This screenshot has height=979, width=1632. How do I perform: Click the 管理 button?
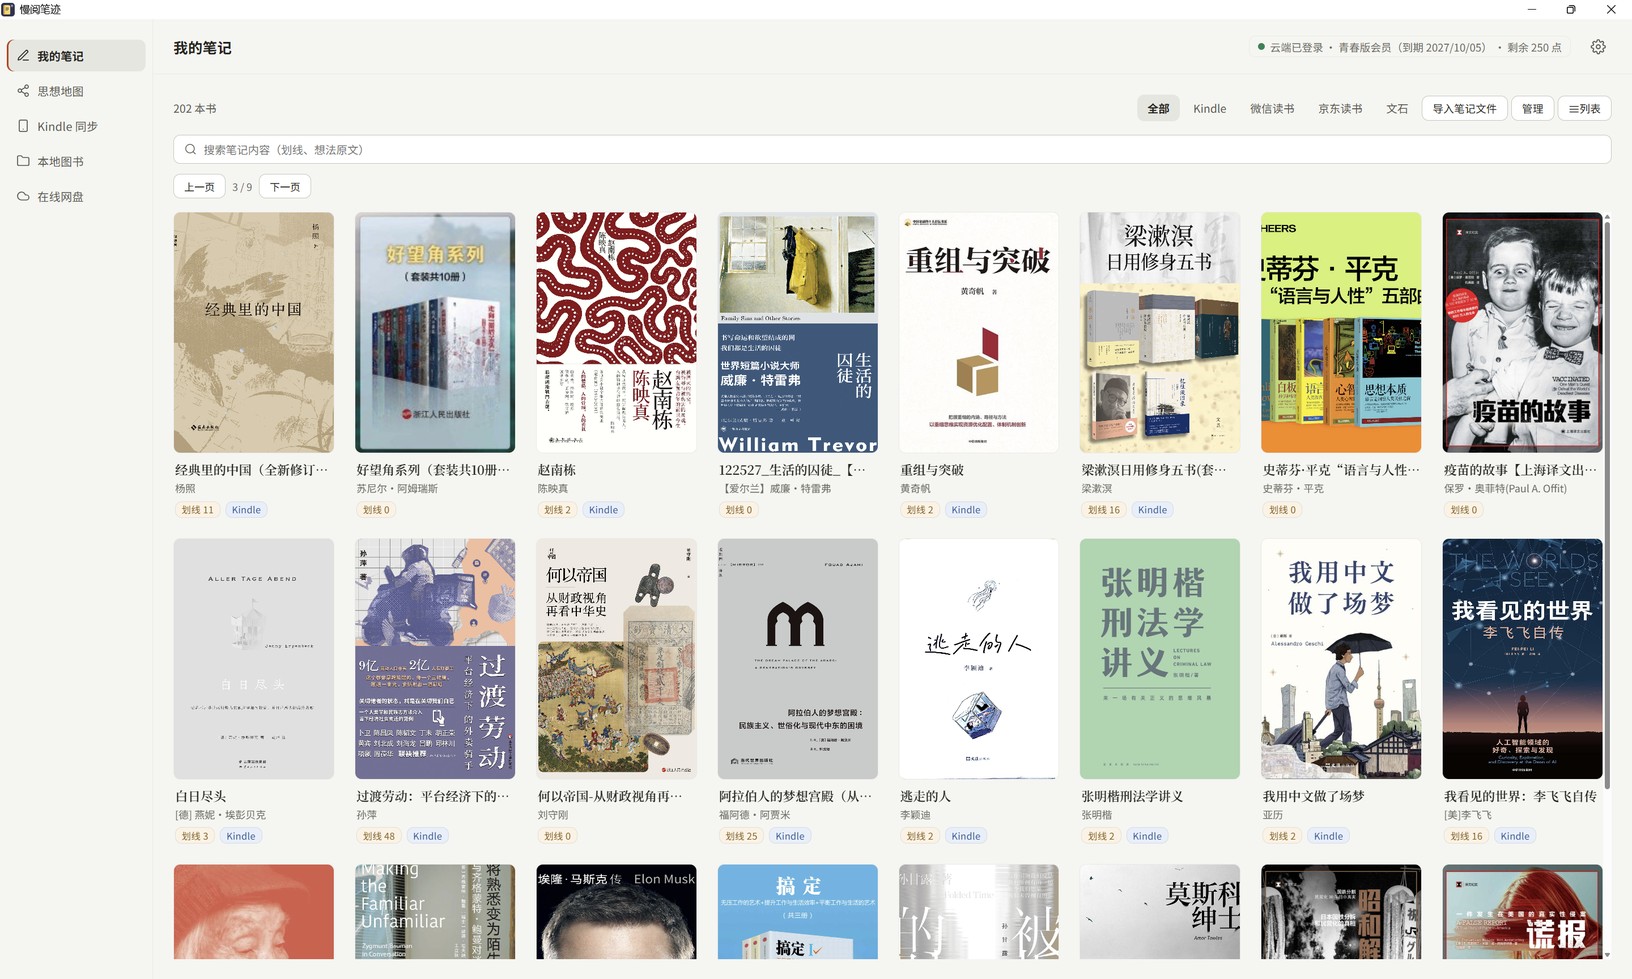click(x=1532, y=108)
